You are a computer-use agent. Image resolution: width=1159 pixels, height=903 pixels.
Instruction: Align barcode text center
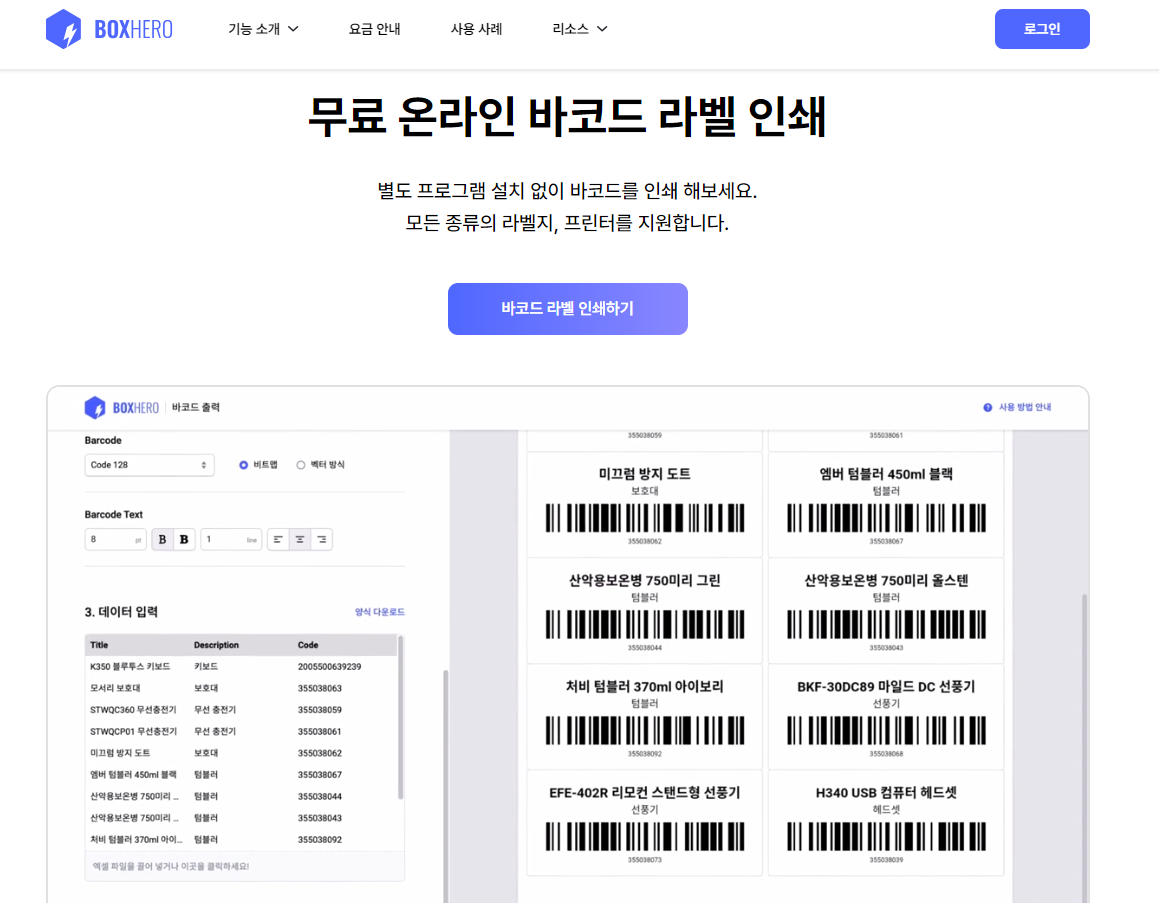[x=299, y=539]
